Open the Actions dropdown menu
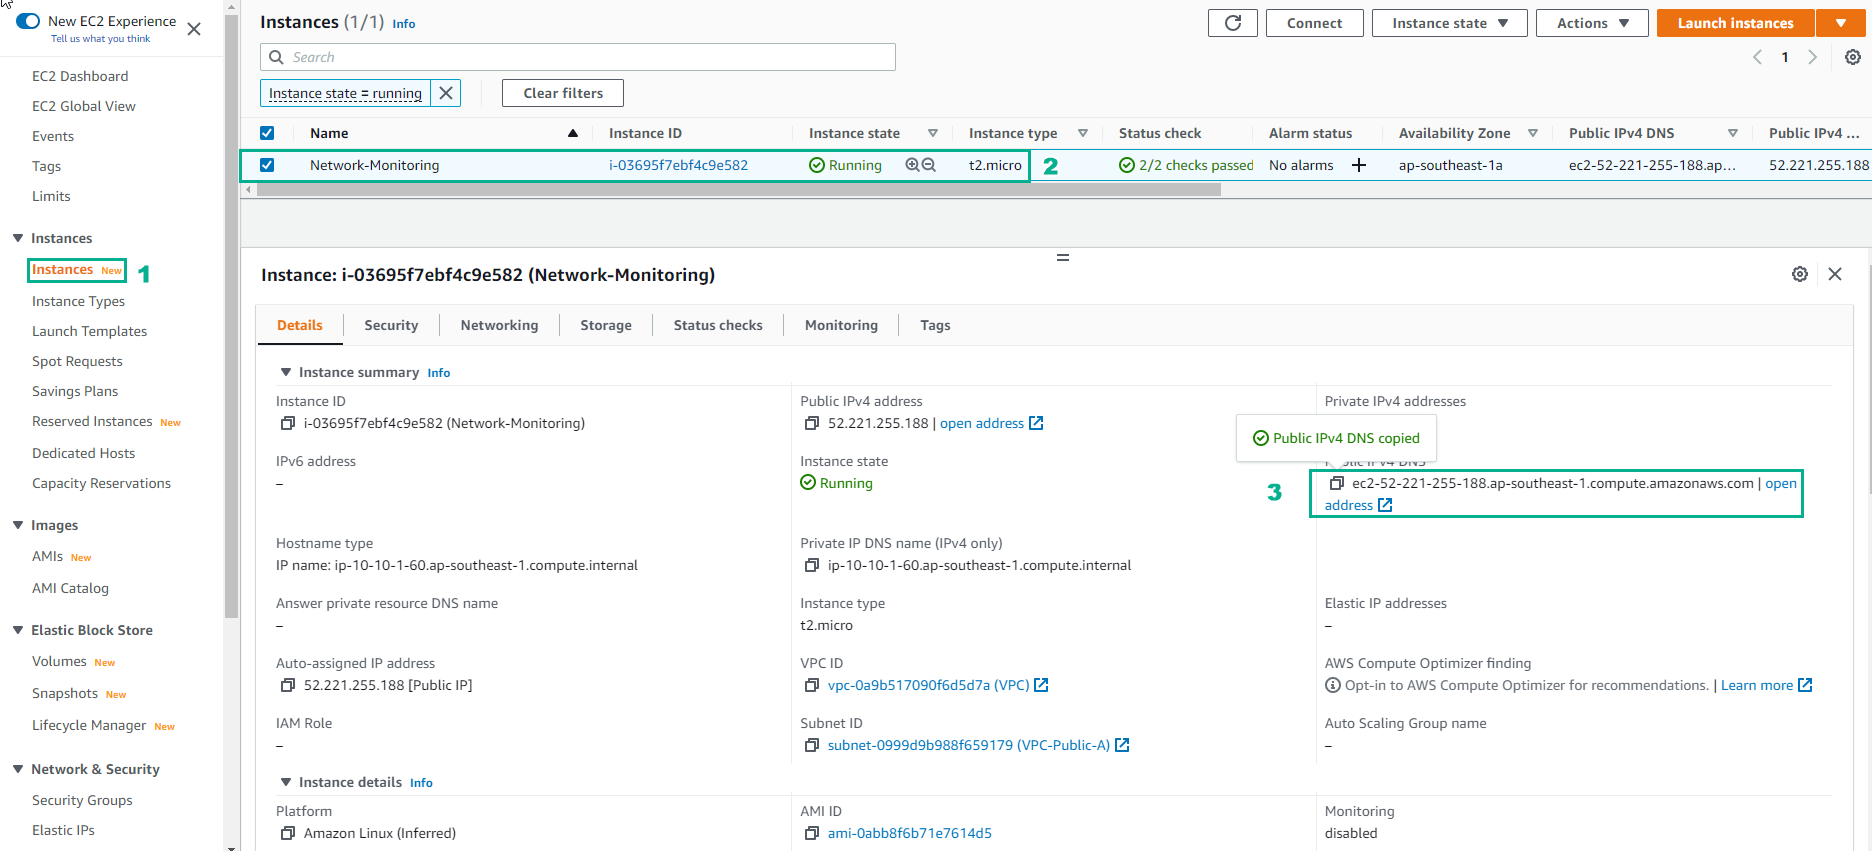 [1592, 23]
